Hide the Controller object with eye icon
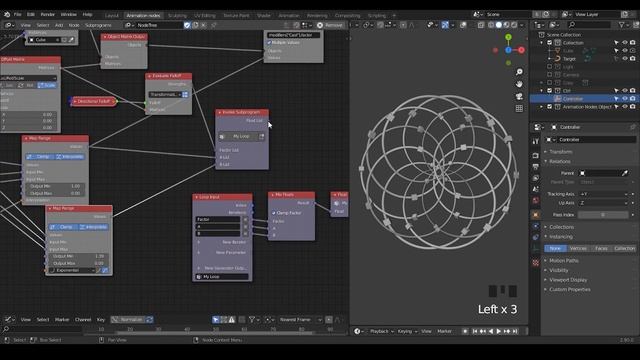This screenshot has width=640, height=360. pyautogui.click(x=624, y=99)
